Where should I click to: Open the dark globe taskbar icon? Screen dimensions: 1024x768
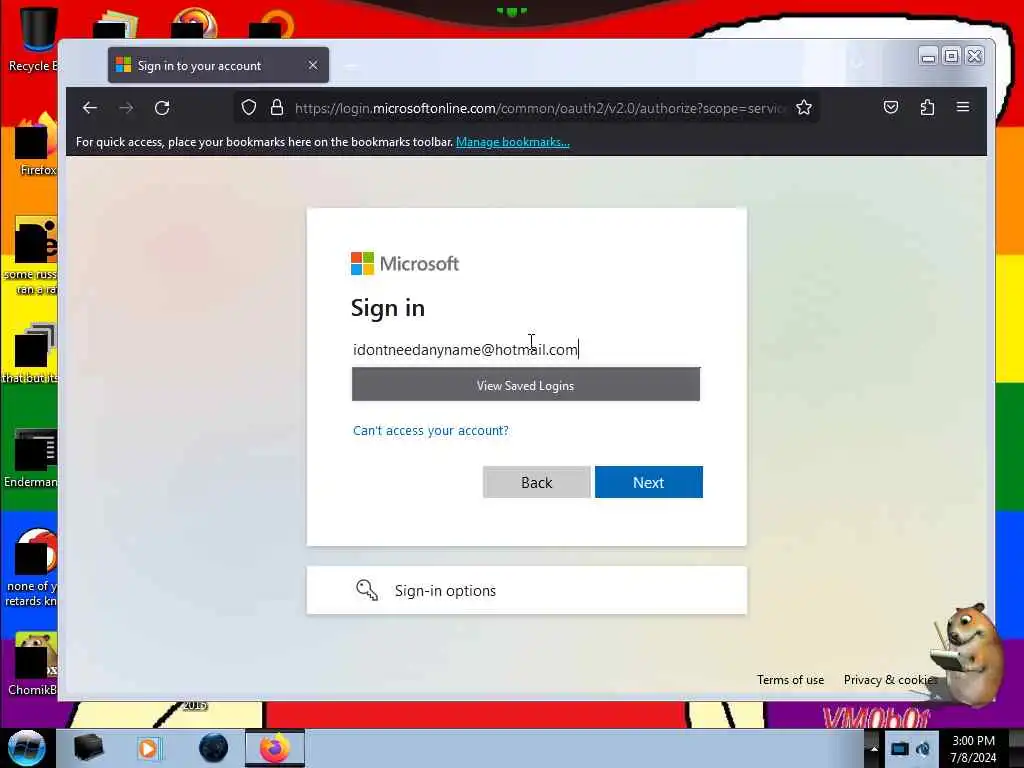coord(214,748)
